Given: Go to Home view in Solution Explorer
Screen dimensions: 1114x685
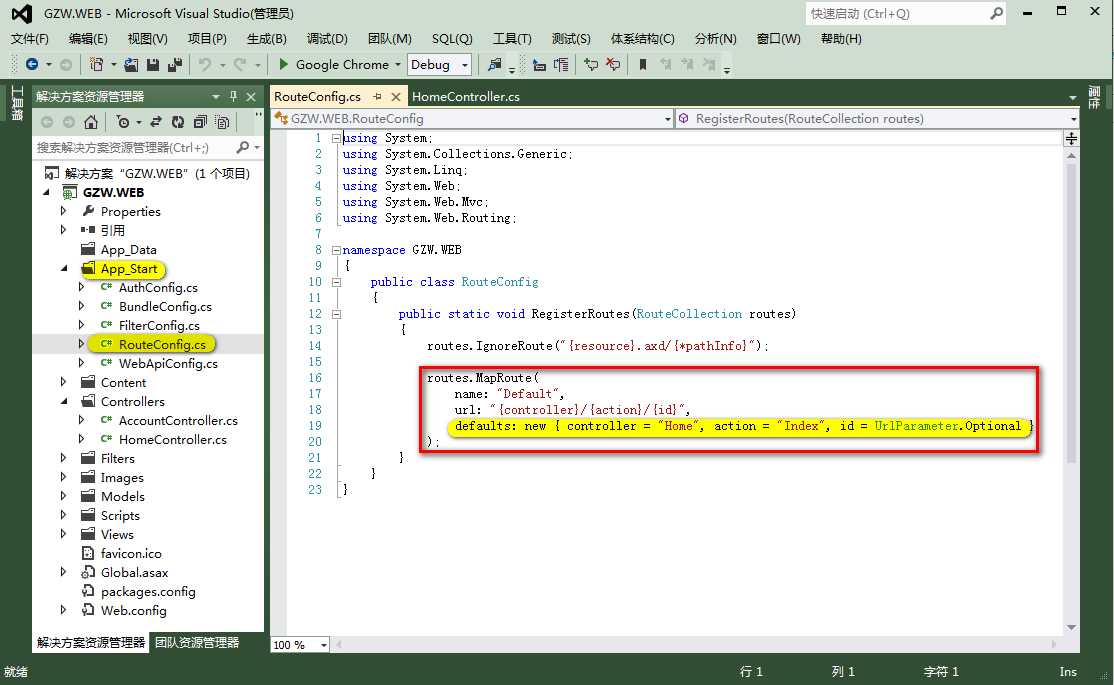Looking at the screenshot, I should point(91,122).
